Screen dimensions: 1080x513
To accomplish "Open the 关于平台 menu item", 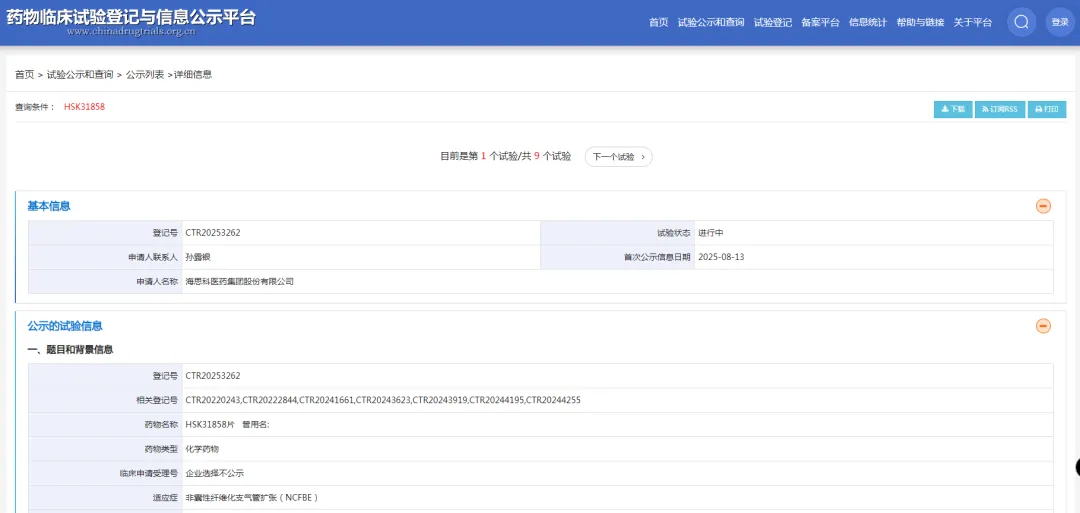I will click(972, 22).
